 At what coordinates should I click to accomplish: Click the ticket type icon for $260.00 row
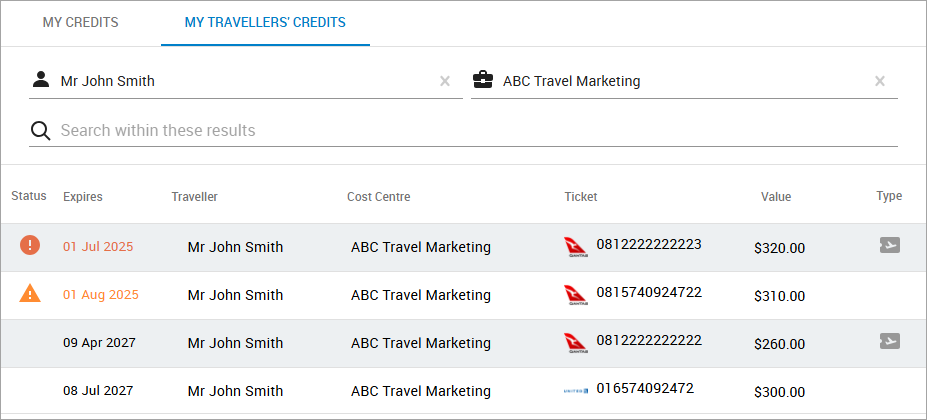pos(889,341)
